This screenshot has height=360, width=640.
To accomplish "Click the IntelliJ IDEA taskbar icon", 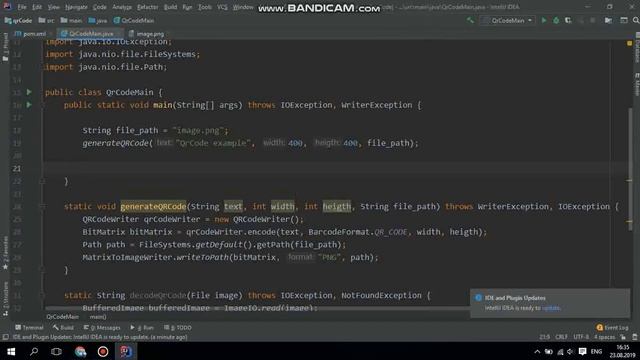I will click(126, 351).
